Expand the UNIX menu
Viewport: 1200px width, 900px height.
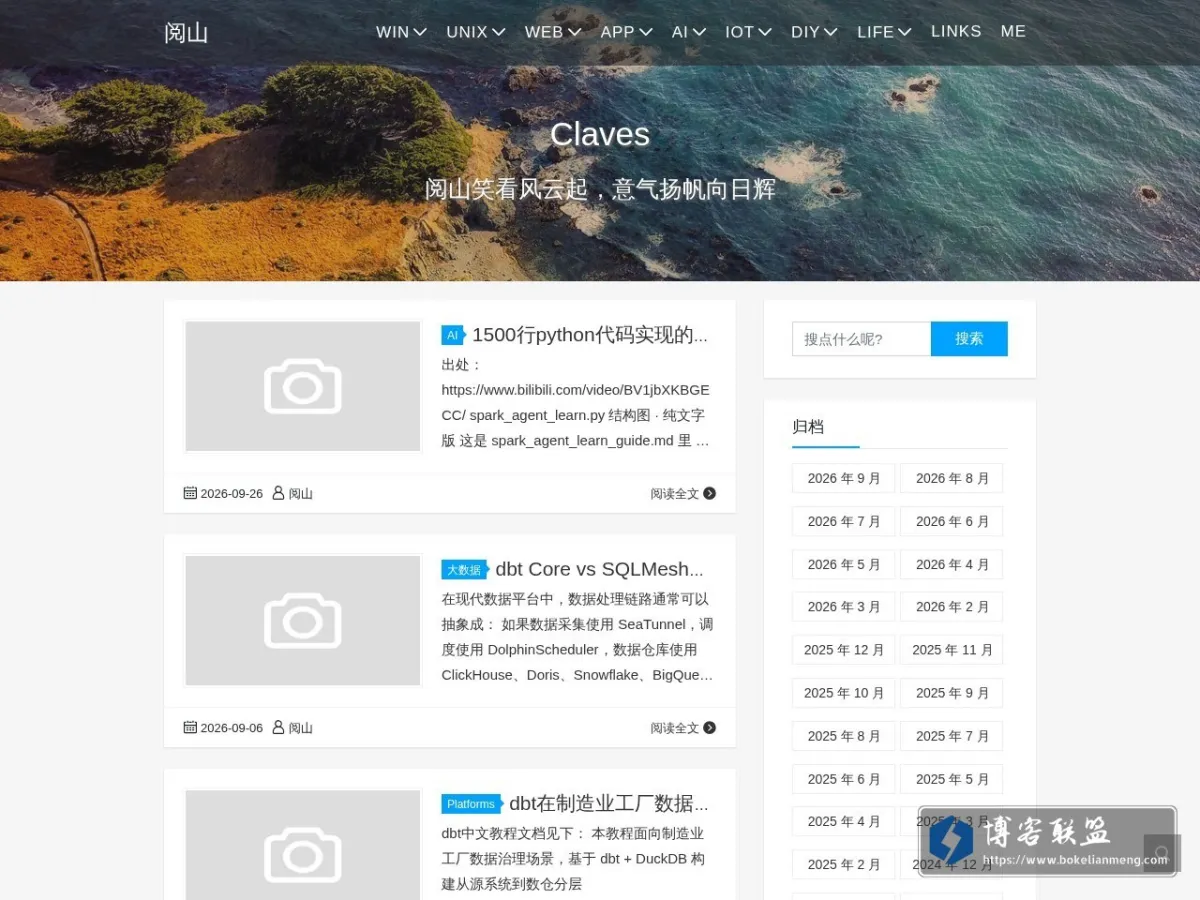coord(474,32)
